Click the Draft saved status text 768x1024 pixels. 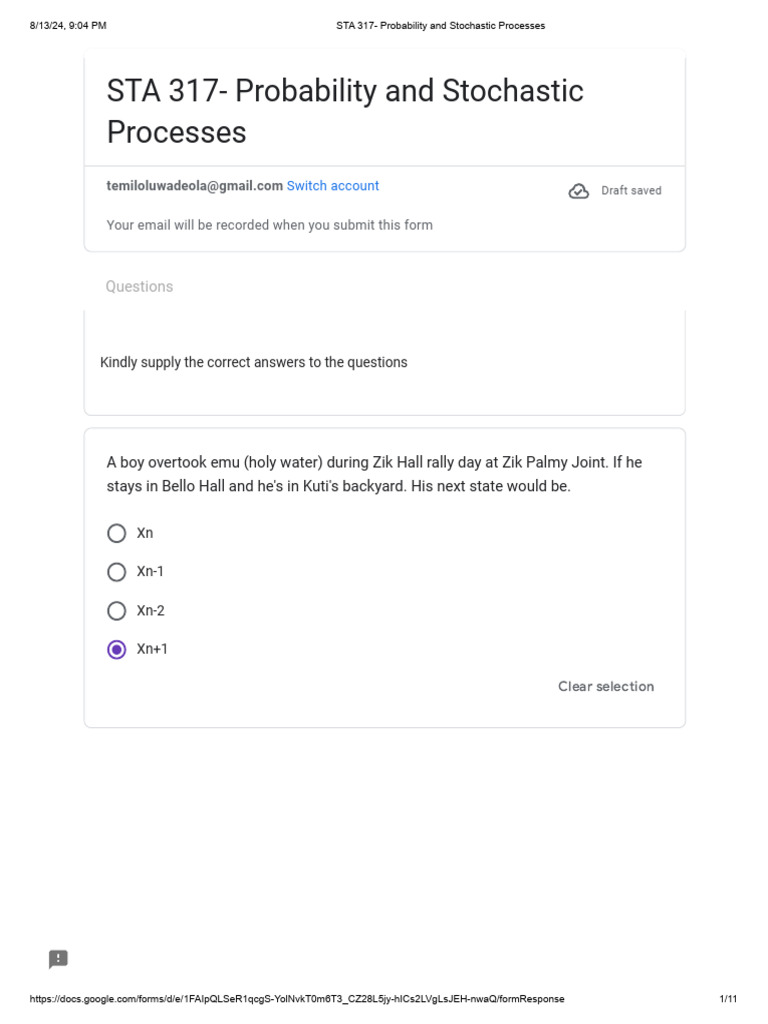click(631, 191)
